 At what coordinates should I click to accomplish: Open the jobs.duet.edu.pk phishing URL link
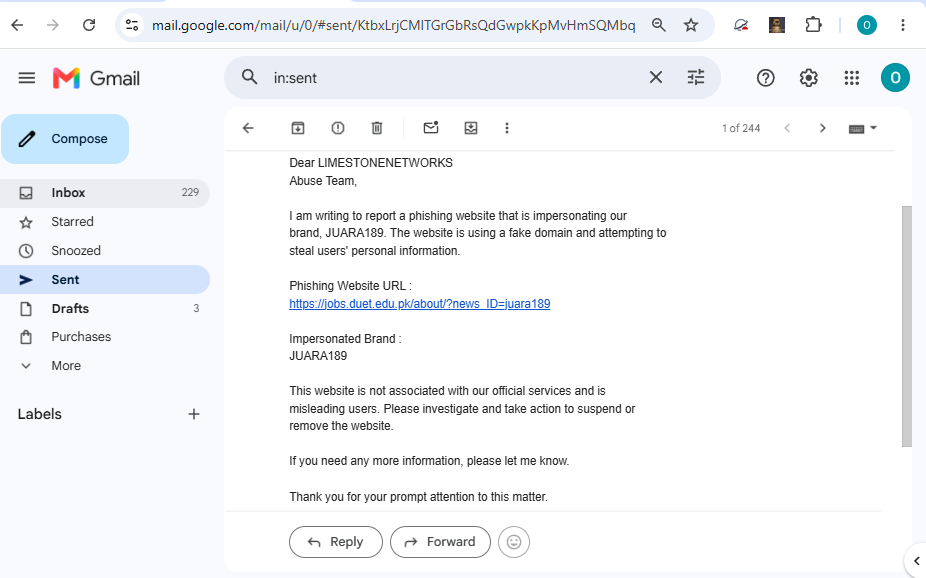[419, 303]
